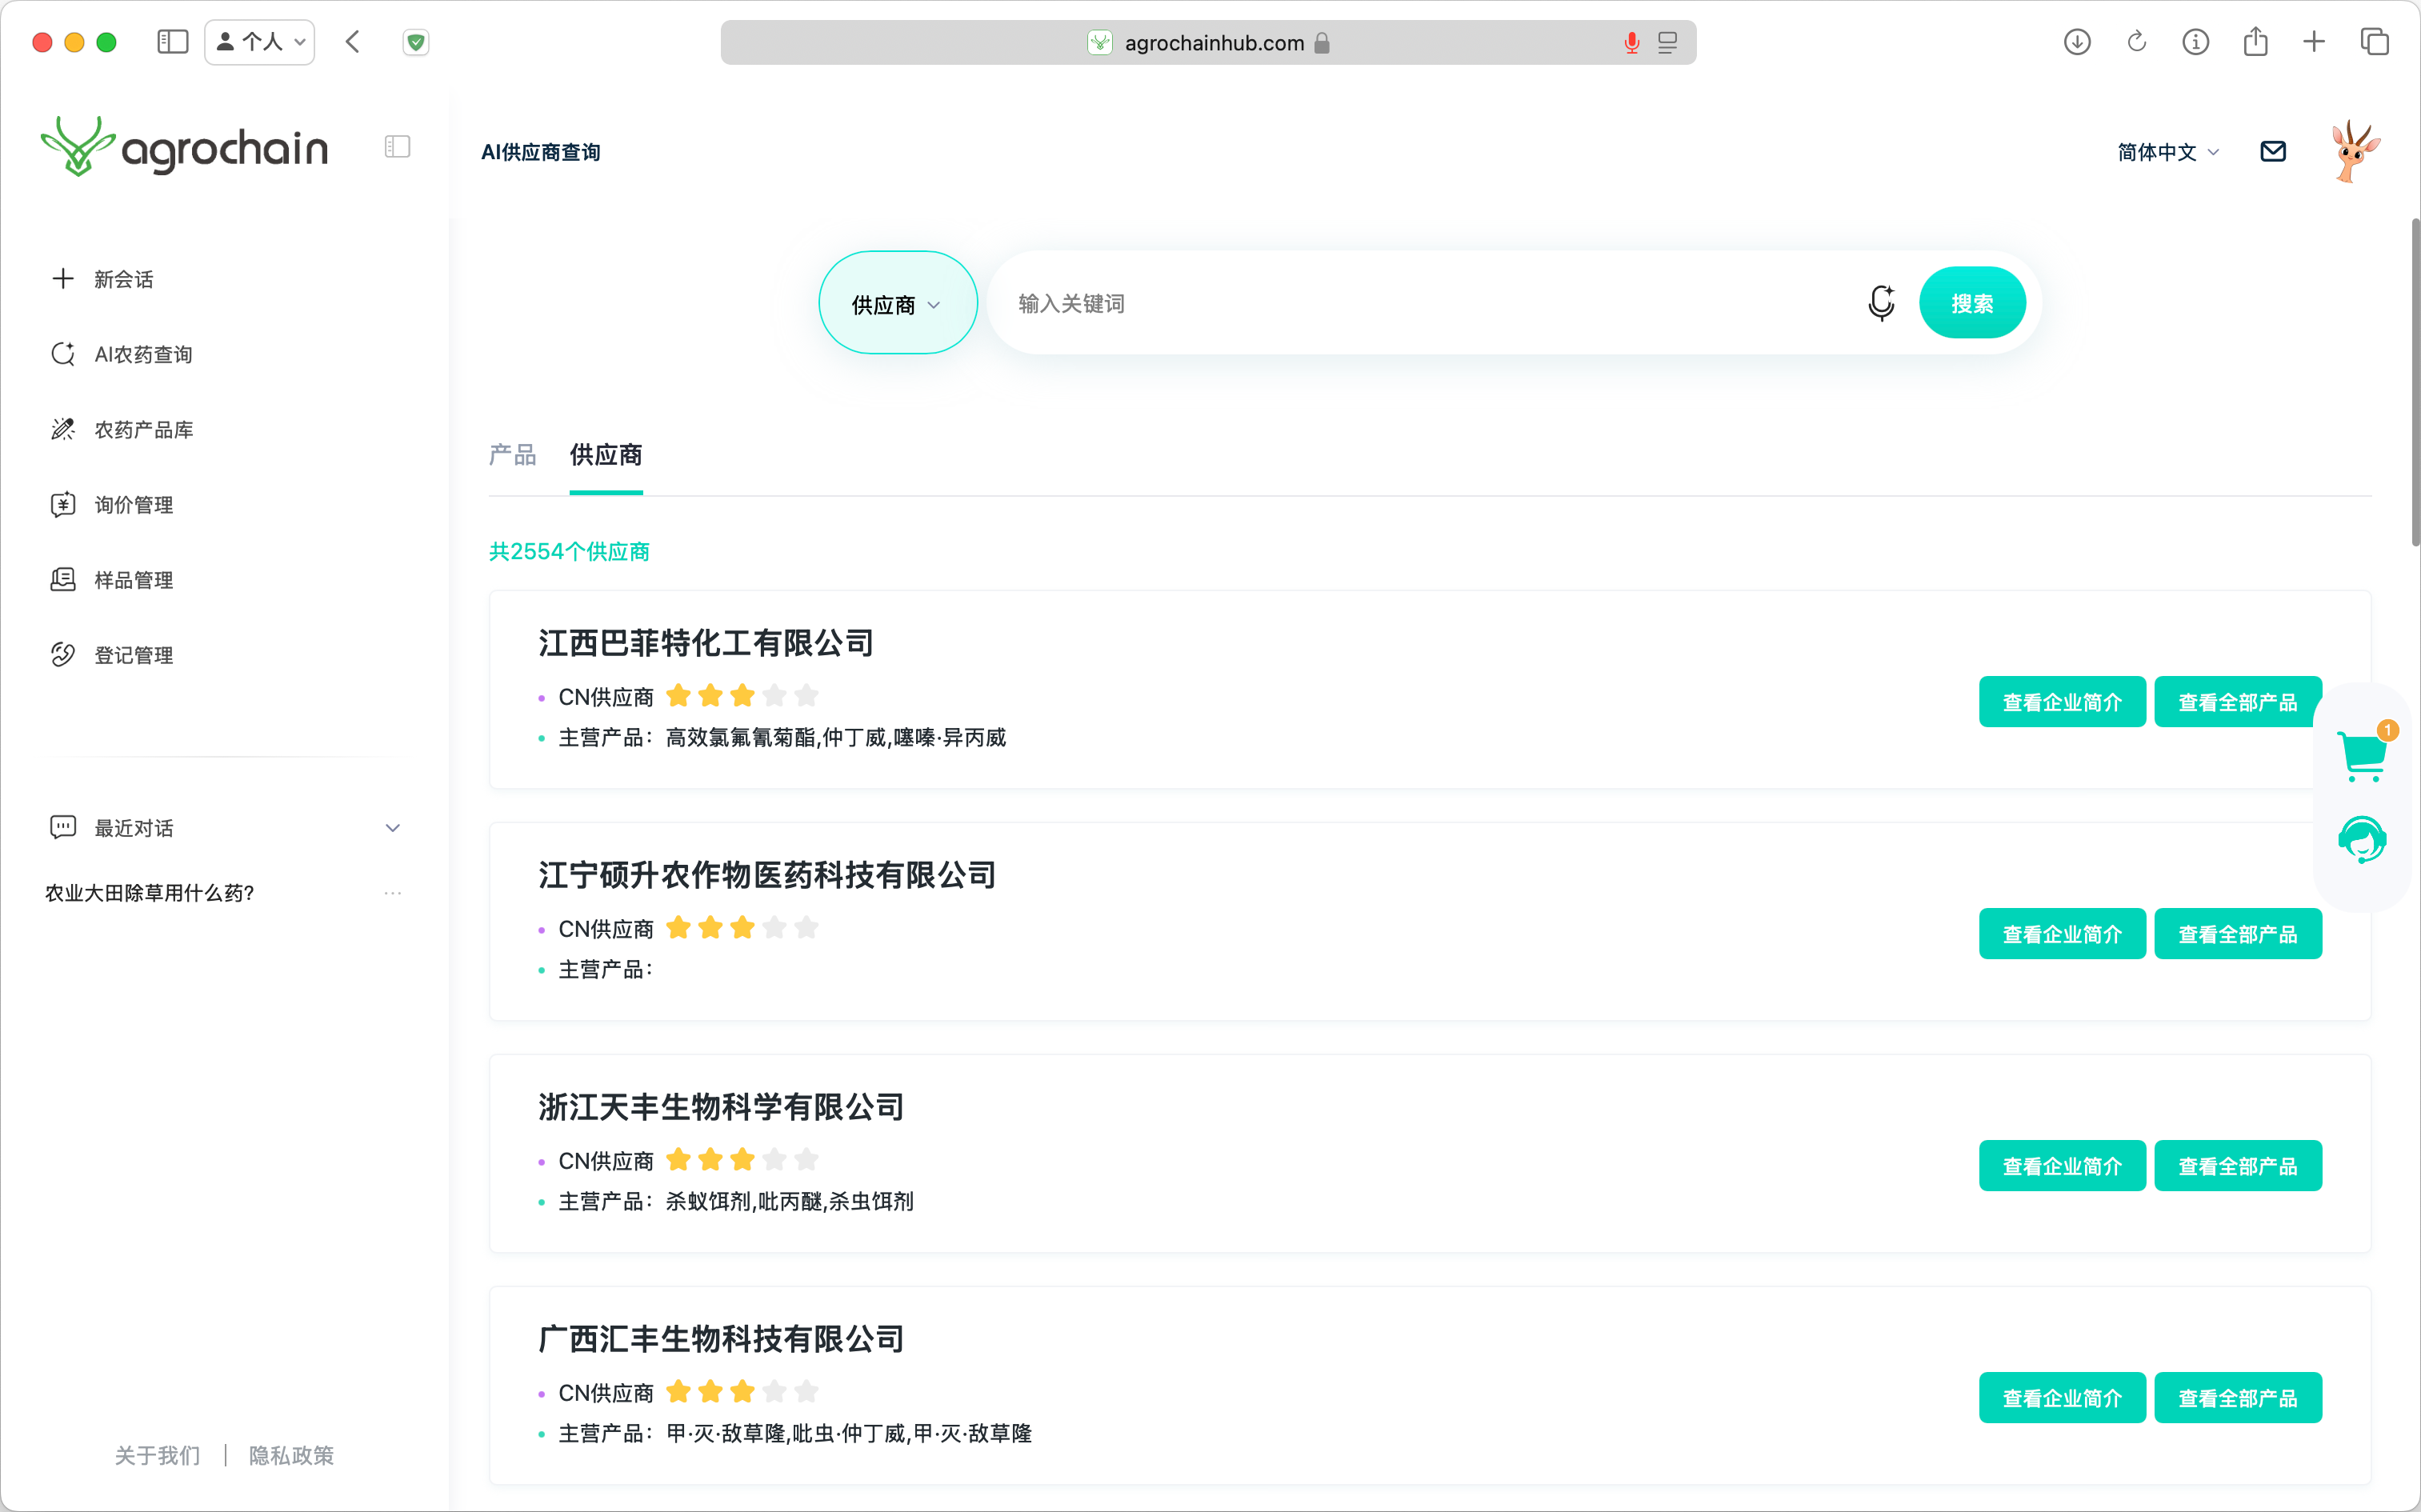Collapse the agrochain sidebar panel

click(x=397, y=147)
